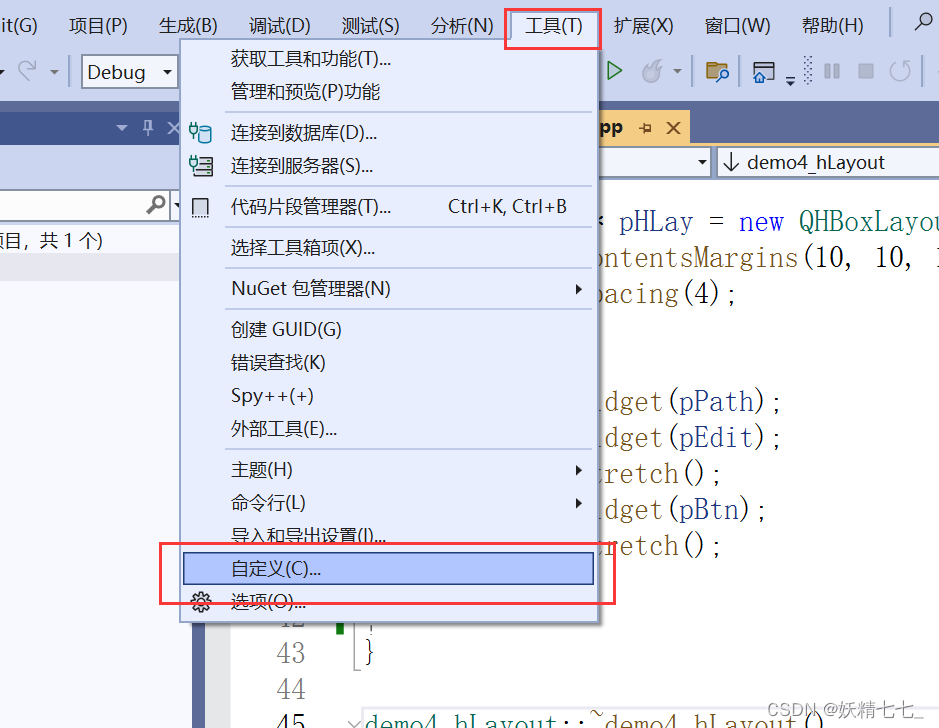The height and width of the screenshot is (728, 939).
Task: Pin the cpp editor tab
Action: (646, 128)
